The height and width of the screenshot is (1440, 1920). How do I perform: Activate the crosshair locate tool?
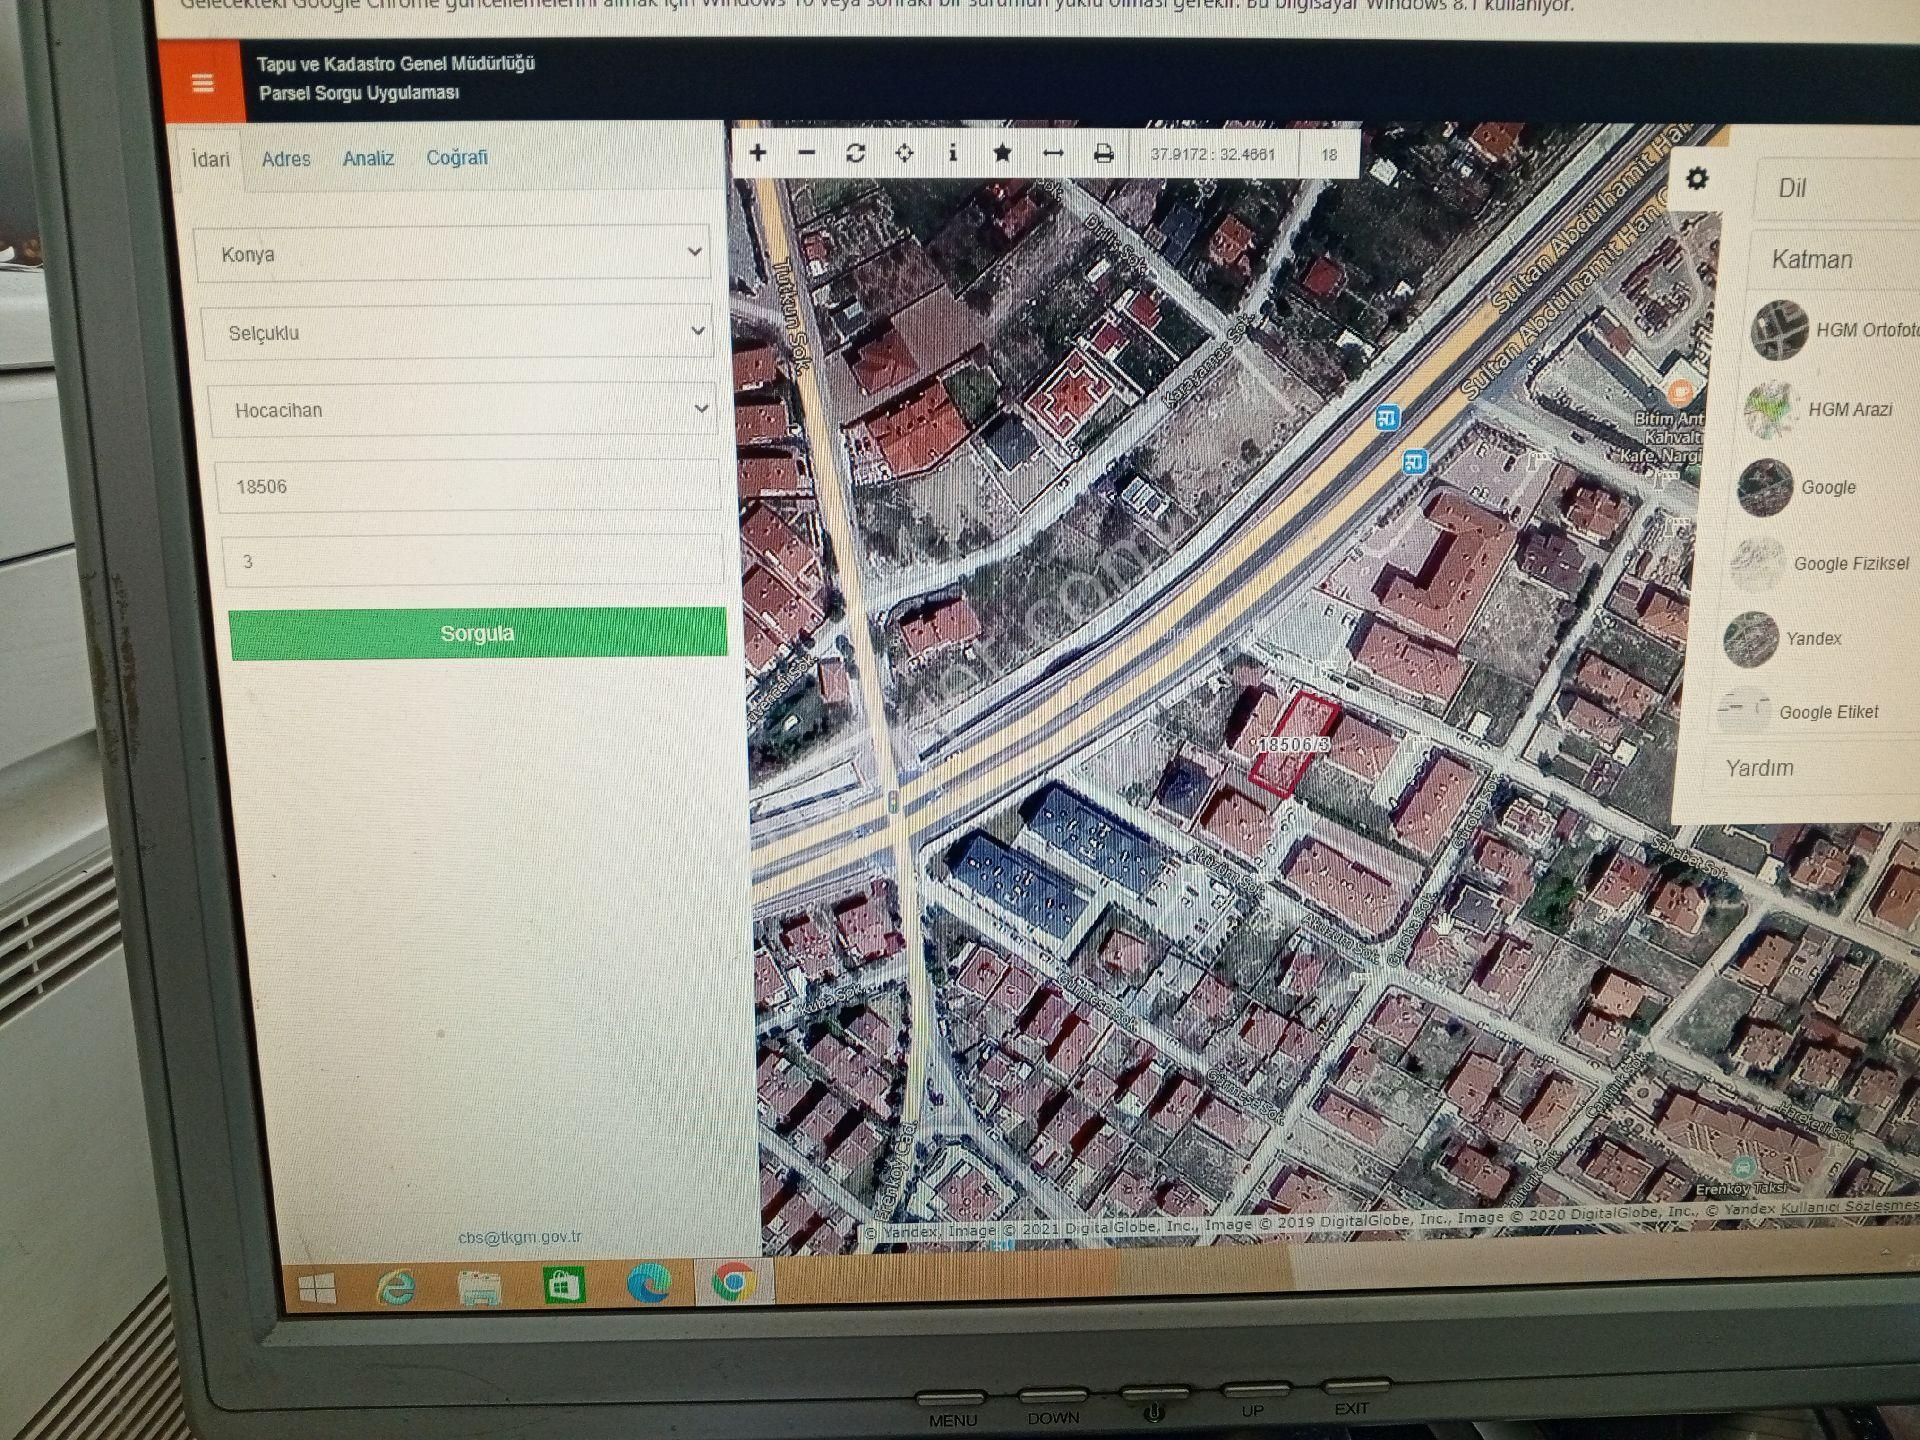(x=904, y=153)
